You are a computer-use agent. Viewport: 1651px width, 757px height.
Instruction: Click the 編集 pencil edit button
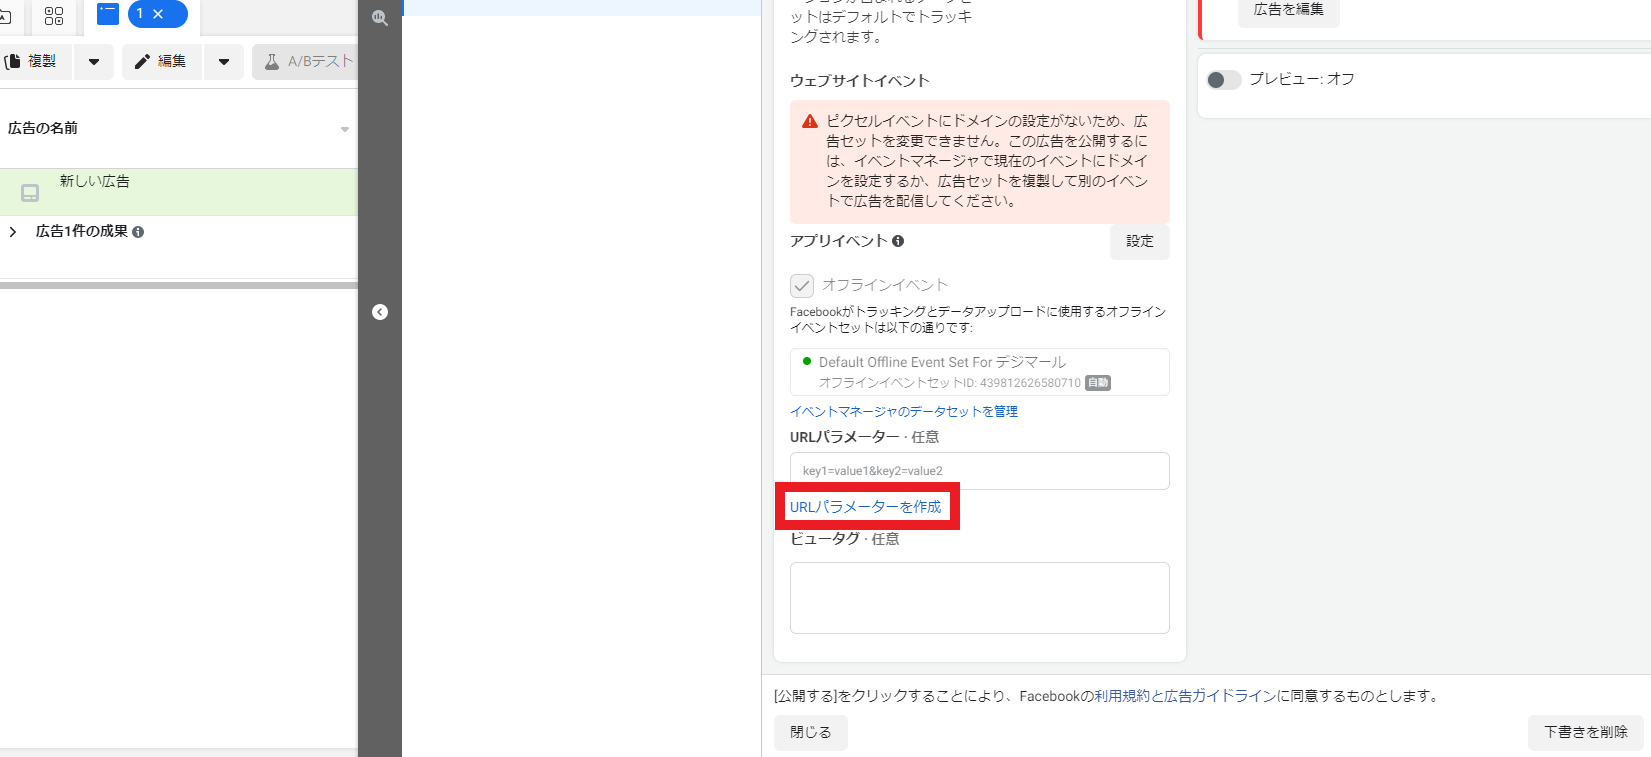(162, 62)
